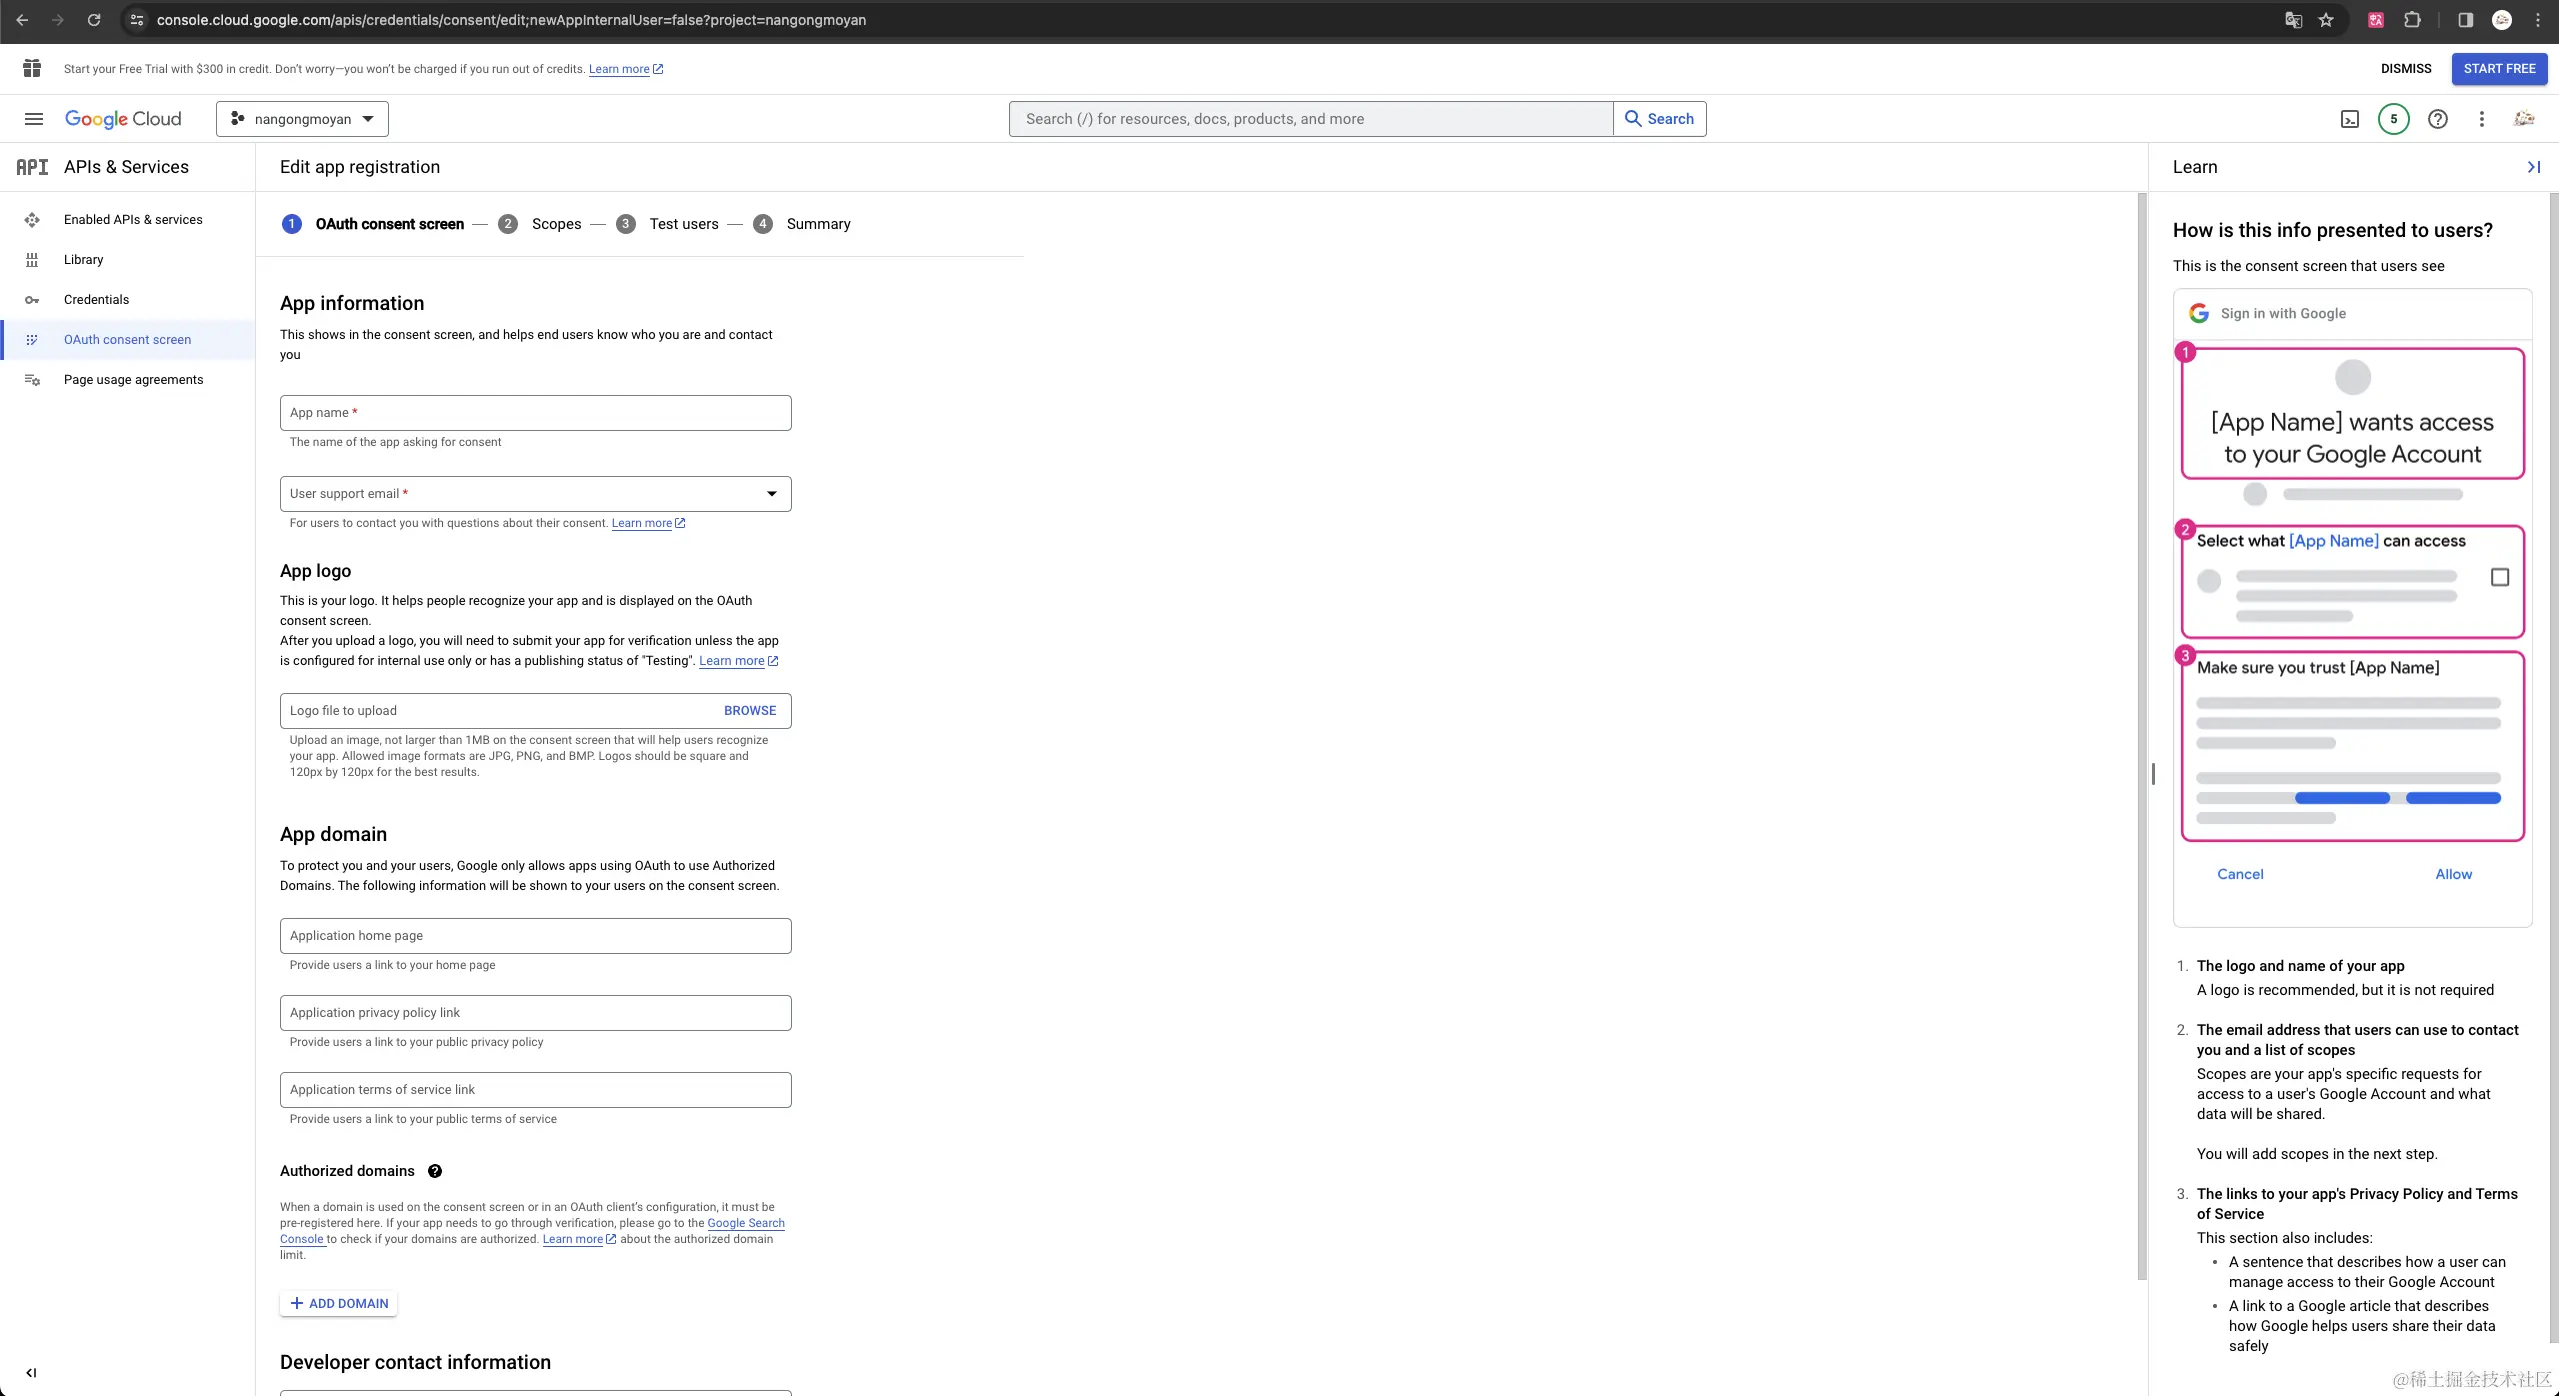Collapse the Learn side panel
This screenshot has width=2559, height=1396.
[x=2533, y=167]
